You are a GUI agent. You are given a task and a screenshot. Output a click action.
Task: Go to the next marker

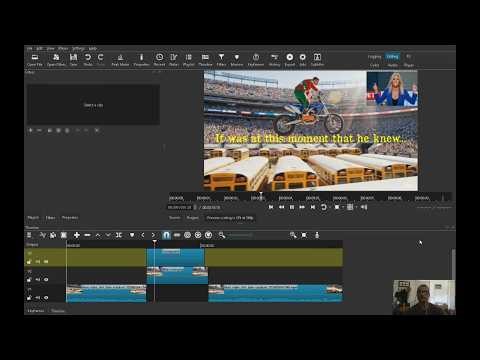point(153,235)
